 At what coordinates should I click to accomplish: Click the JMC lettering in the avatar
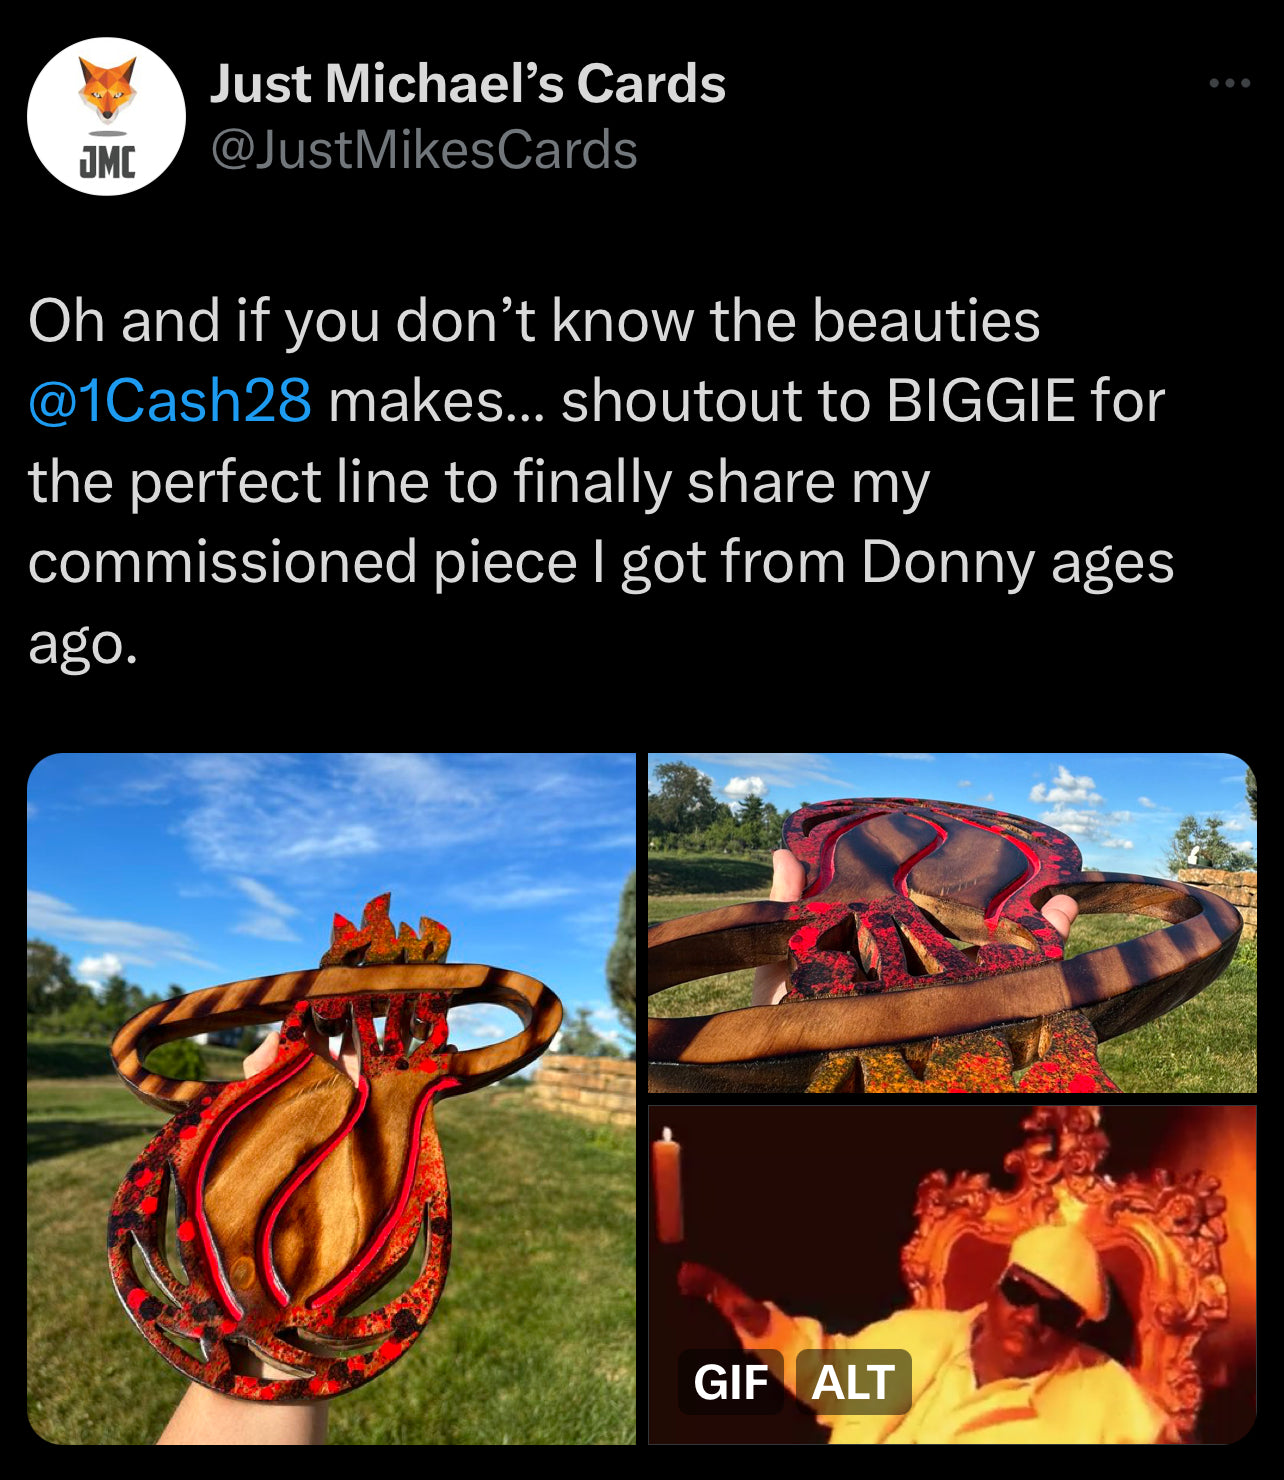107,160
